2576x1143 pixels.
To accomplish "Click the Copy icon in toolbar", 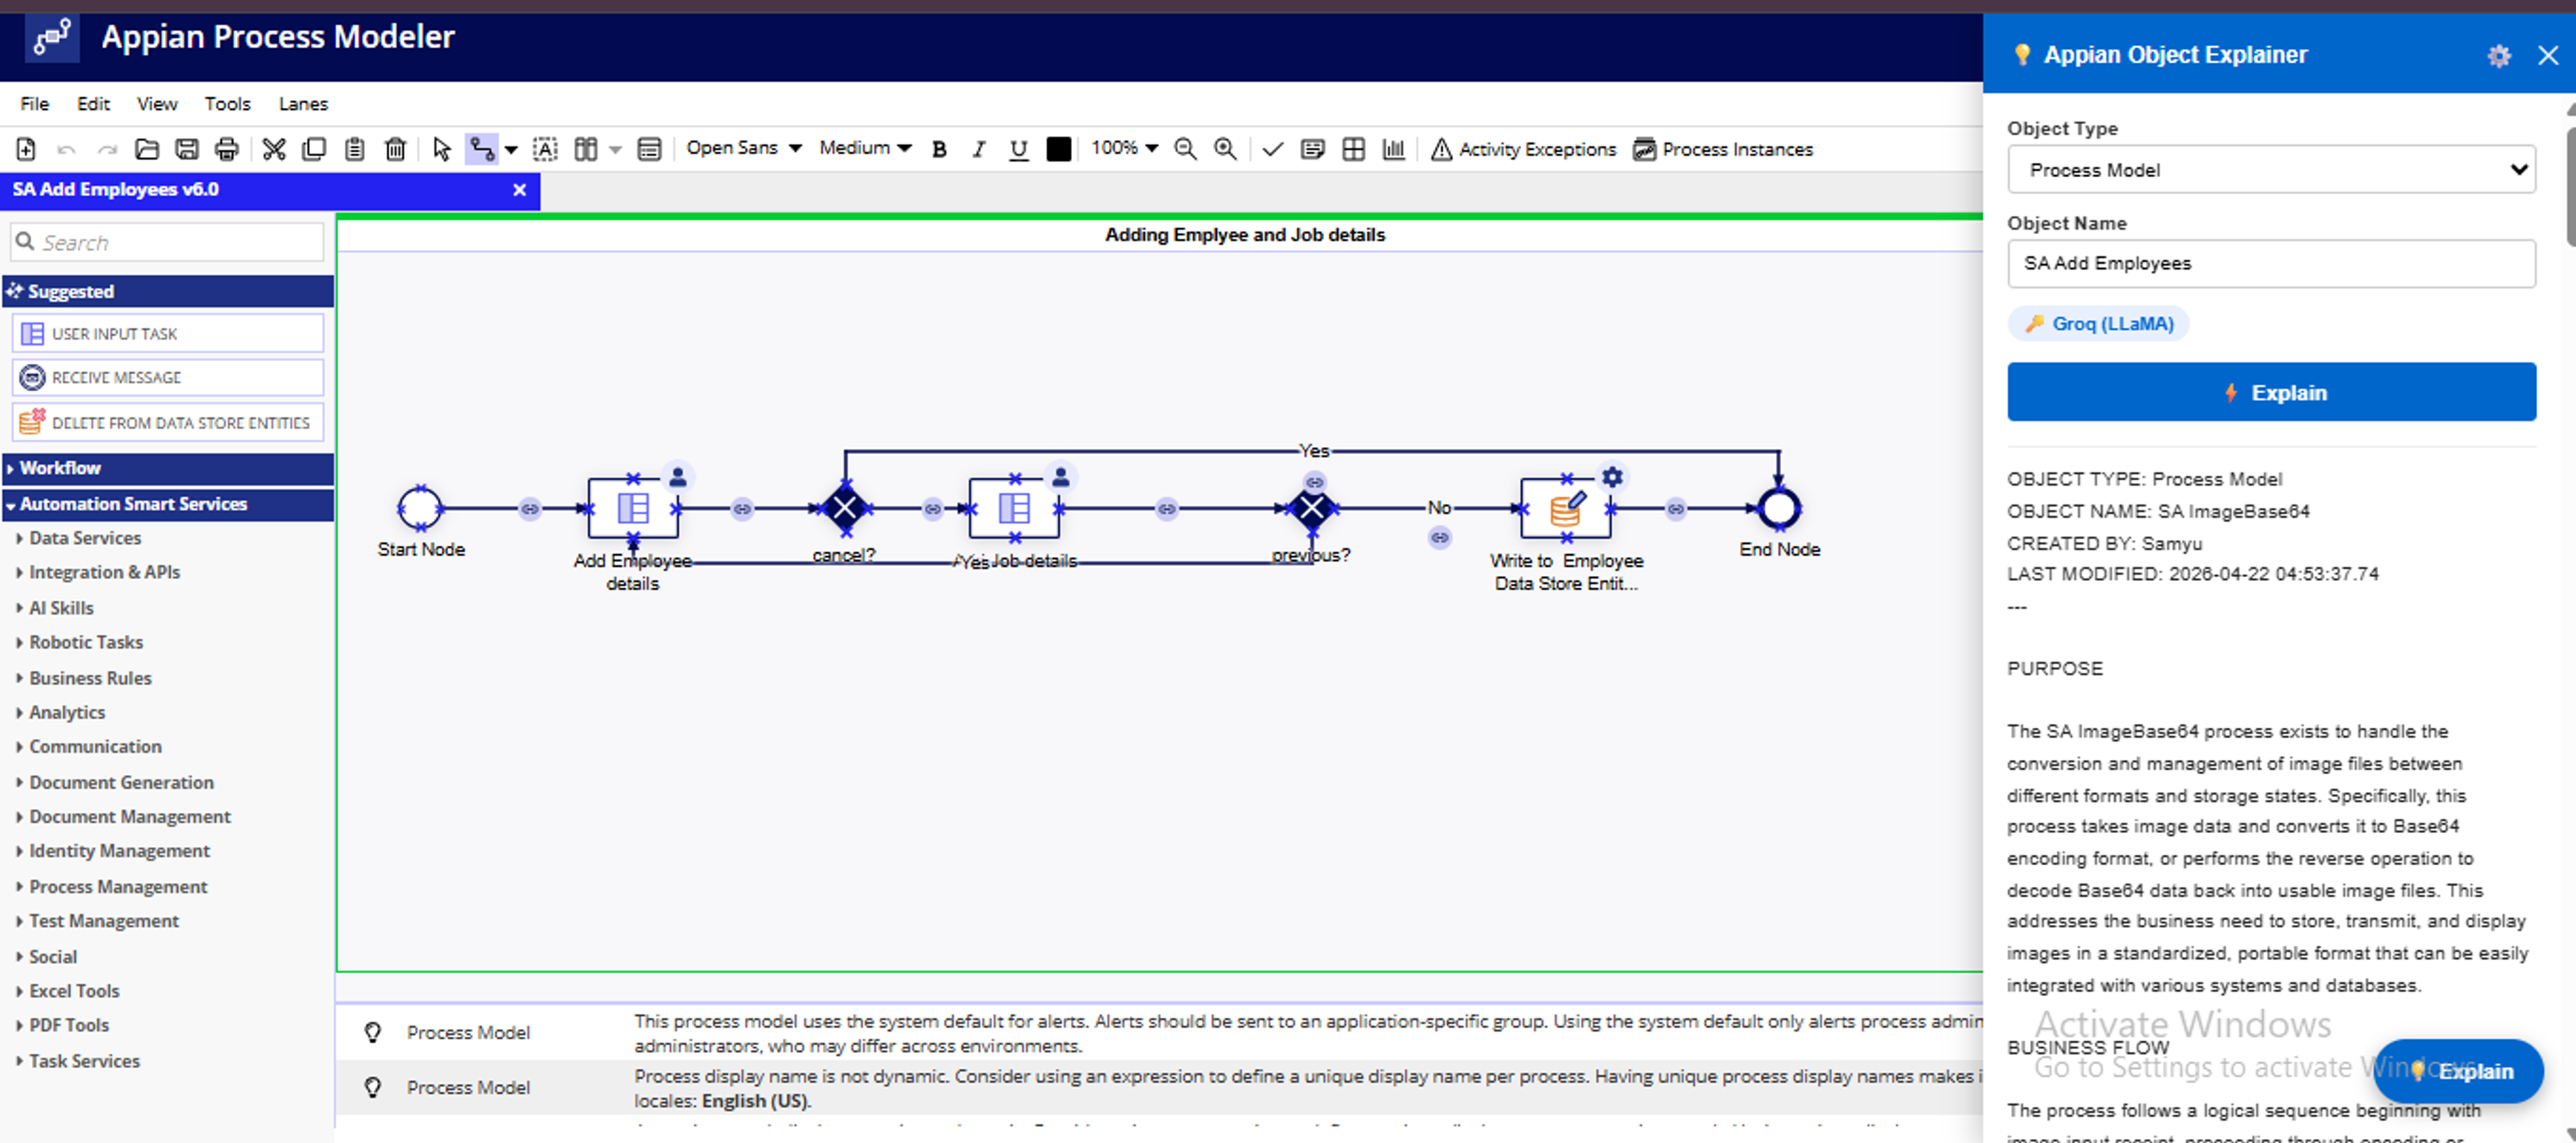I will pos(314,149).
